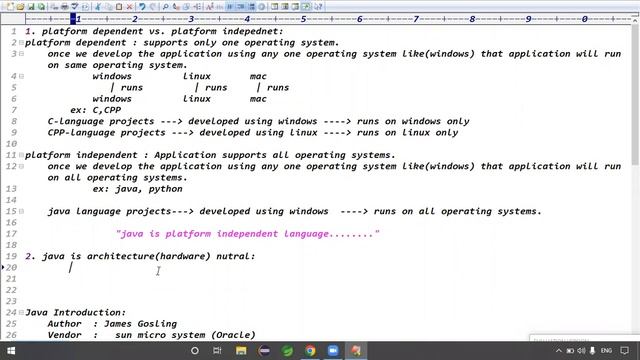Click the text "java is platform independent language"

point(225,234)
